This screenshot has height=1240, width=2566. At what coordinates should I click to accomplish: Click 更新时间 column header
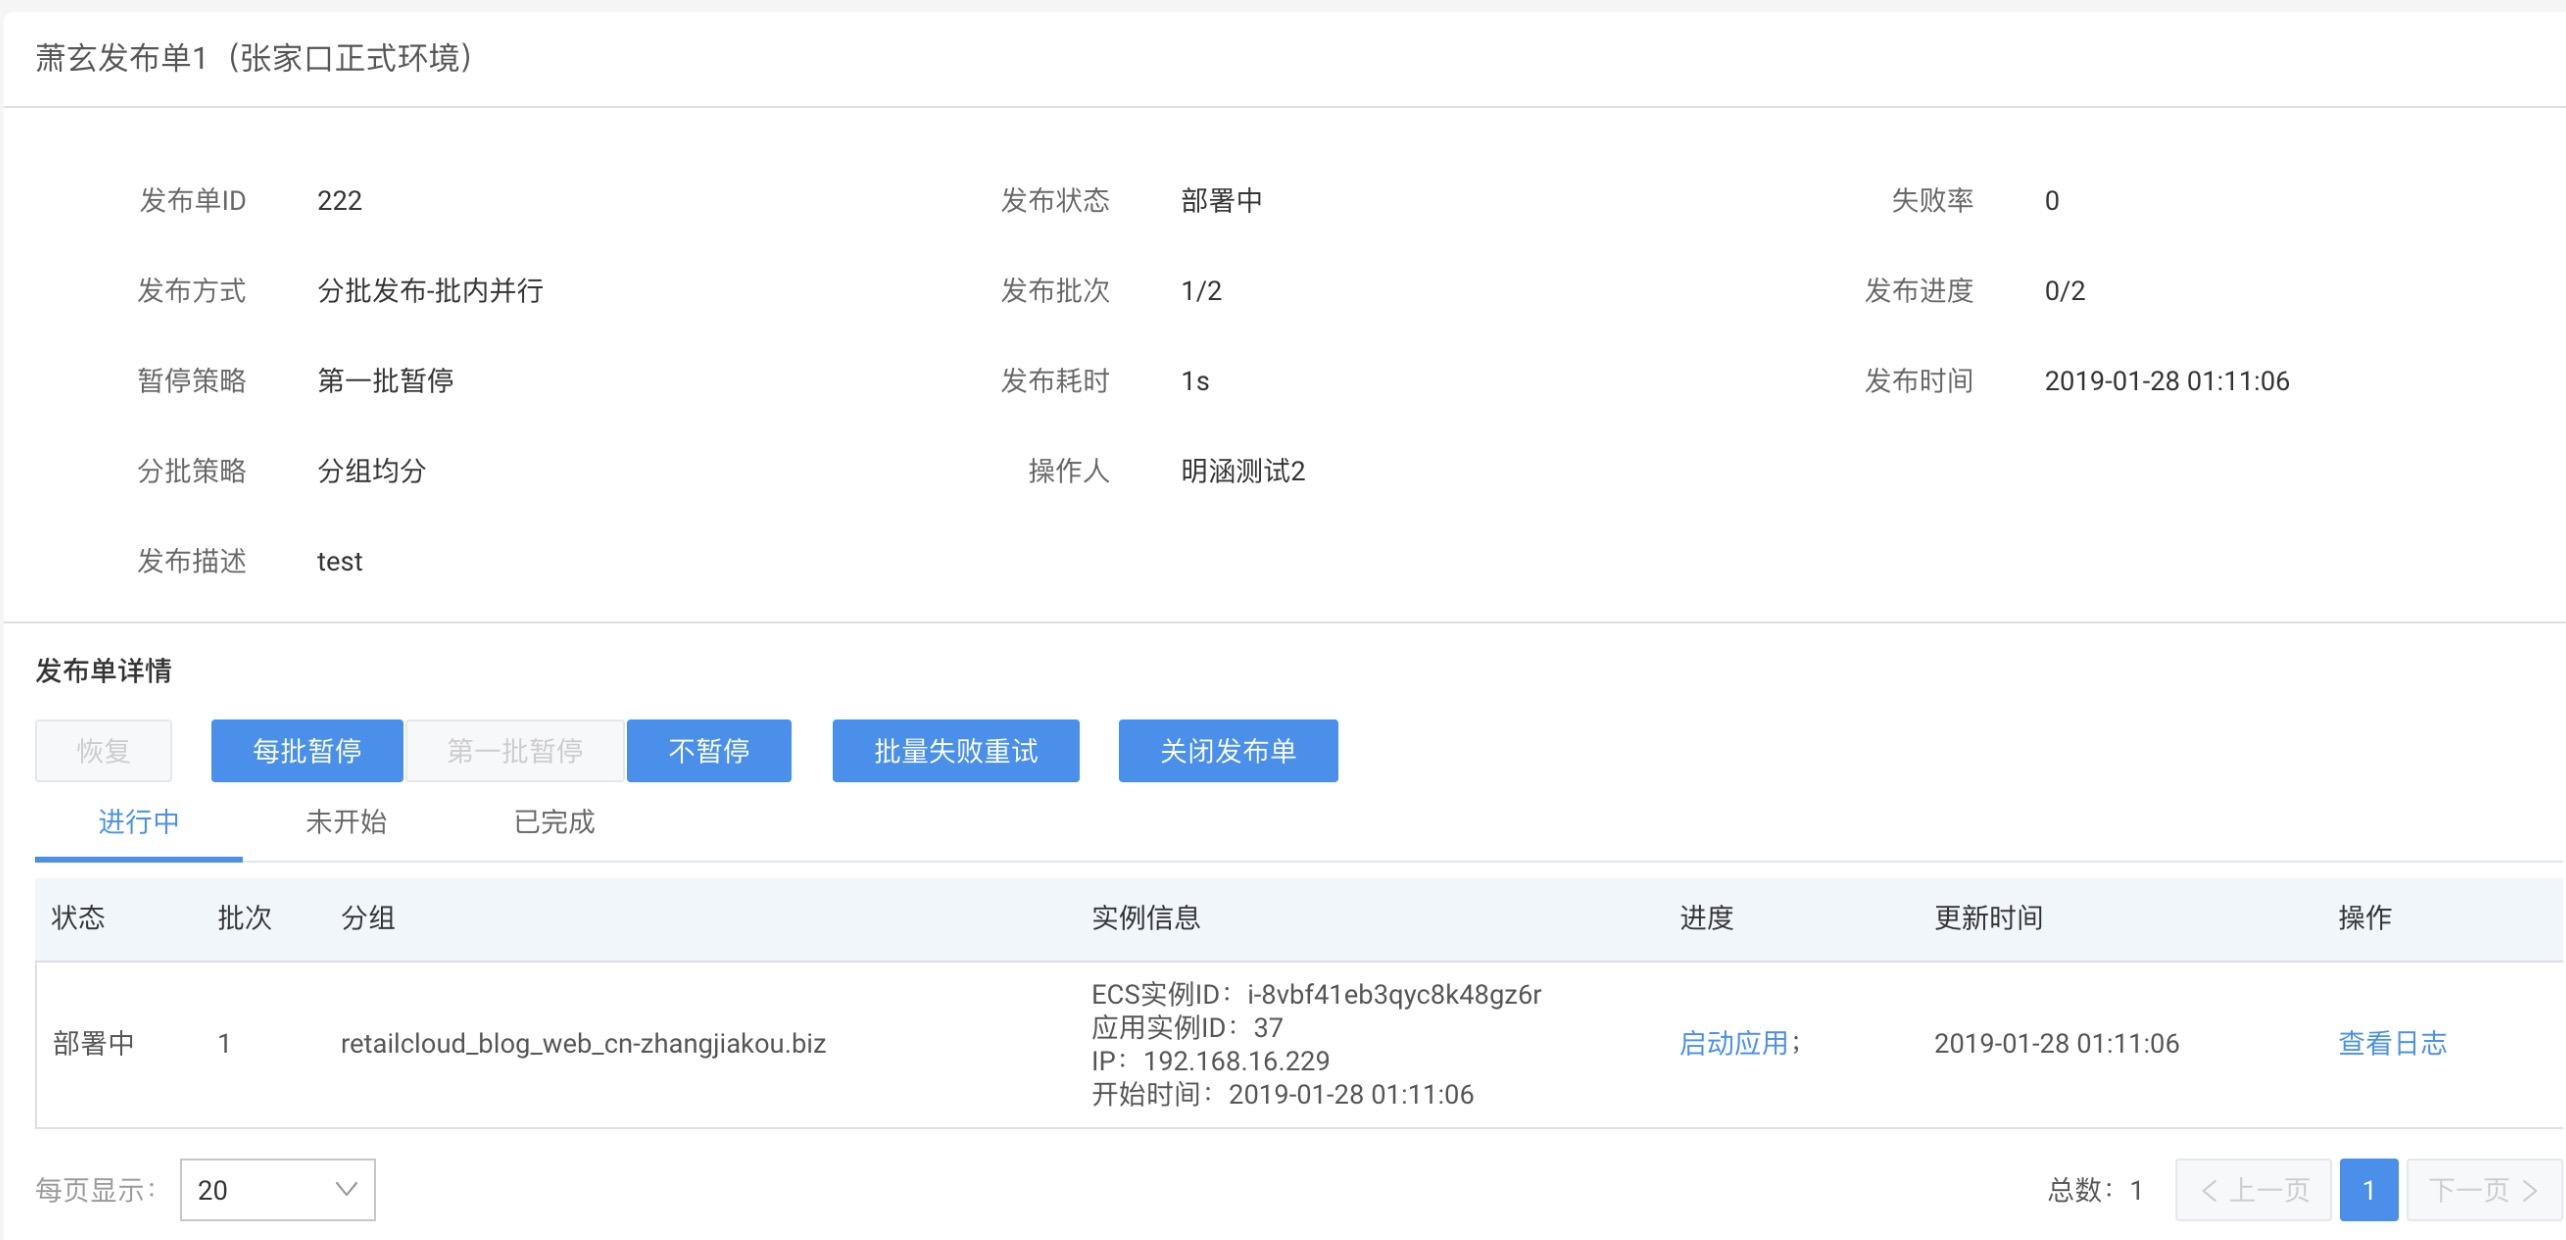[1987, 917]
